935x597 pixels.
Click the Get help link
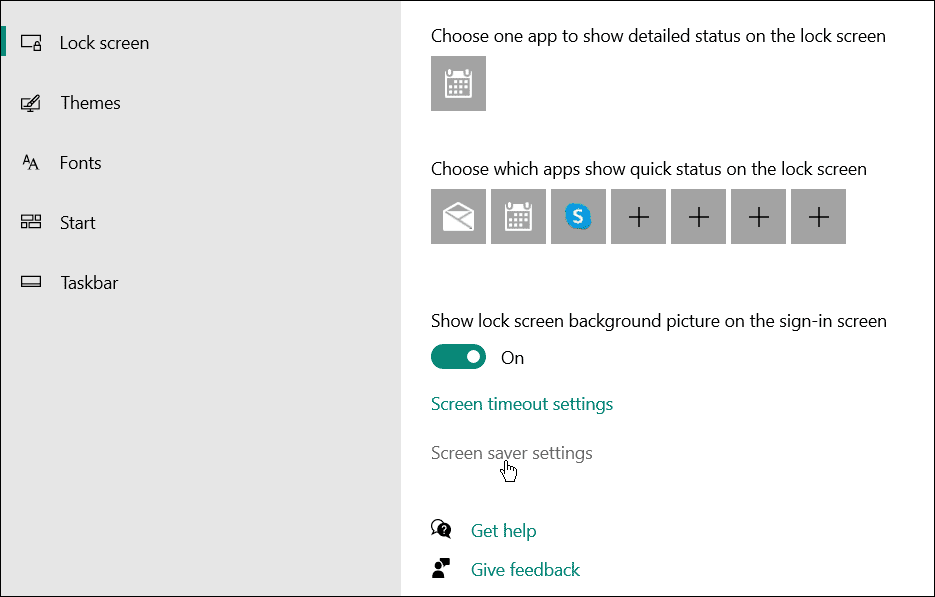[x=503, y=530]
